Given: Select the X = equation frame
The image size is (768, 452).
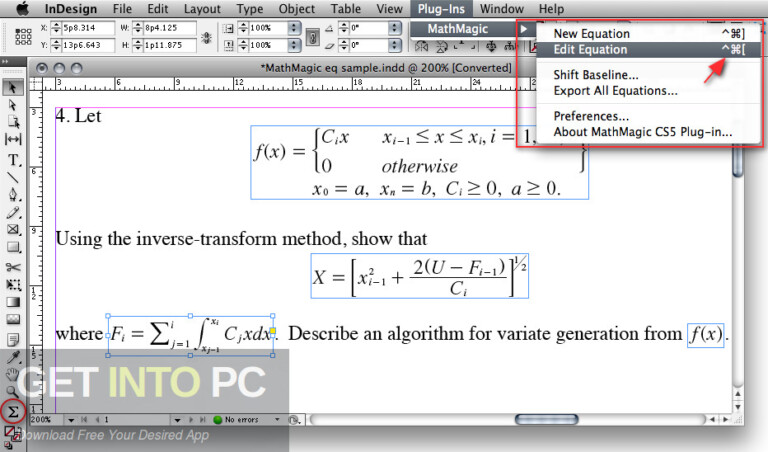Looking at the screenshot, I should point(420,276).
